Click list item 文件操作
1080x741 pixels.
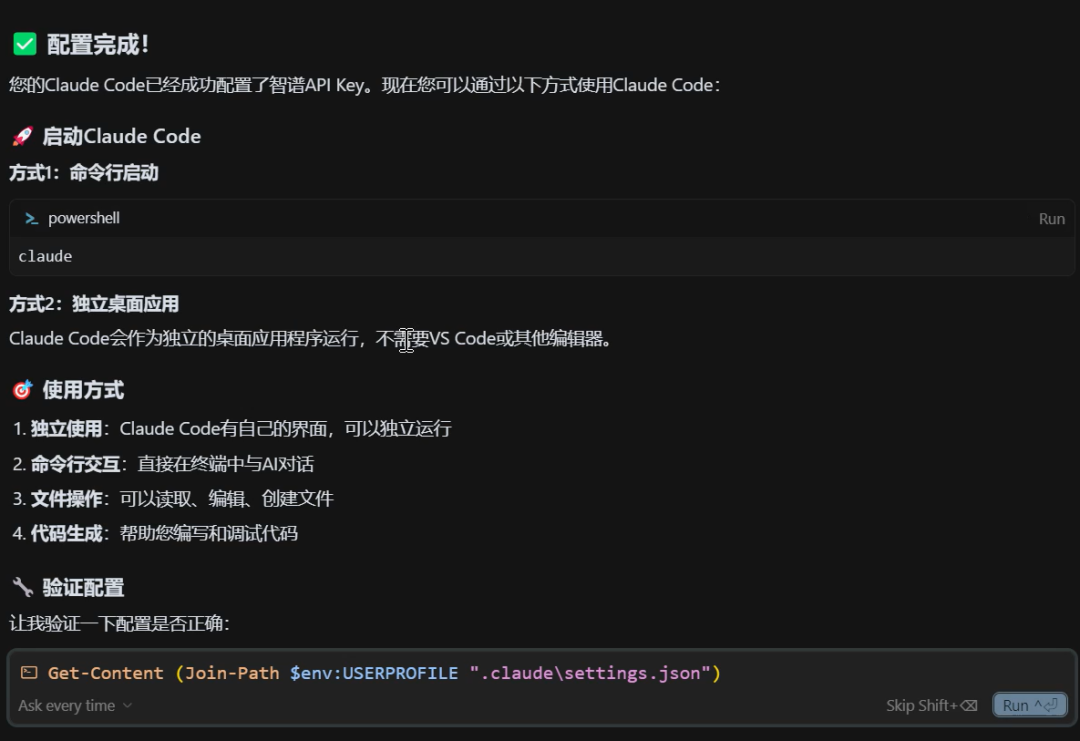point(173,499)
